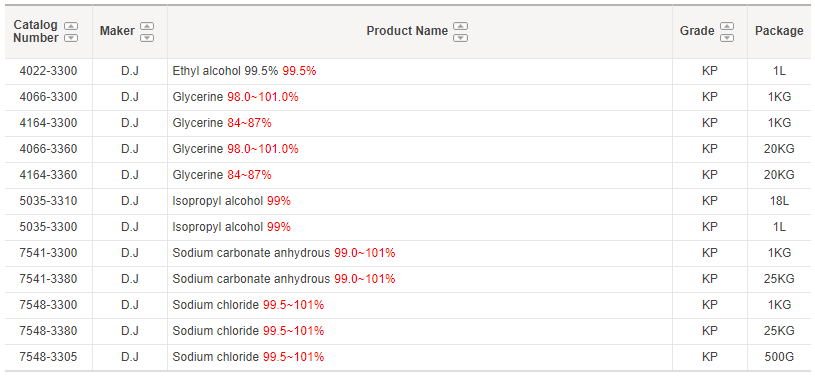The width and height of the screenshot is (815, 377).
Task: Sort Catalog Number ascending with up arrow
Action: tap(71, 25)
